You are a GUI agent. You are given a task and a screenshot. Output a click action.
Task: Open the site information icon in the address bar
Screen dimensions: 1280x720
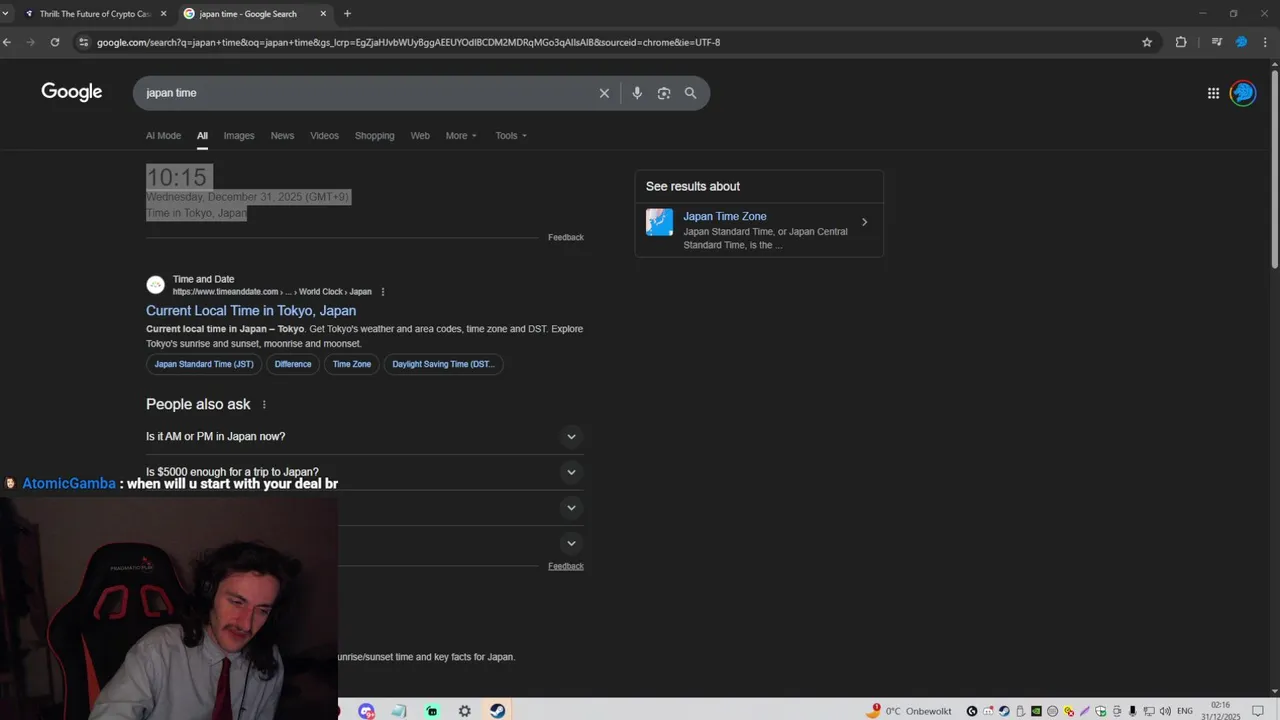(x=84, y=42)
